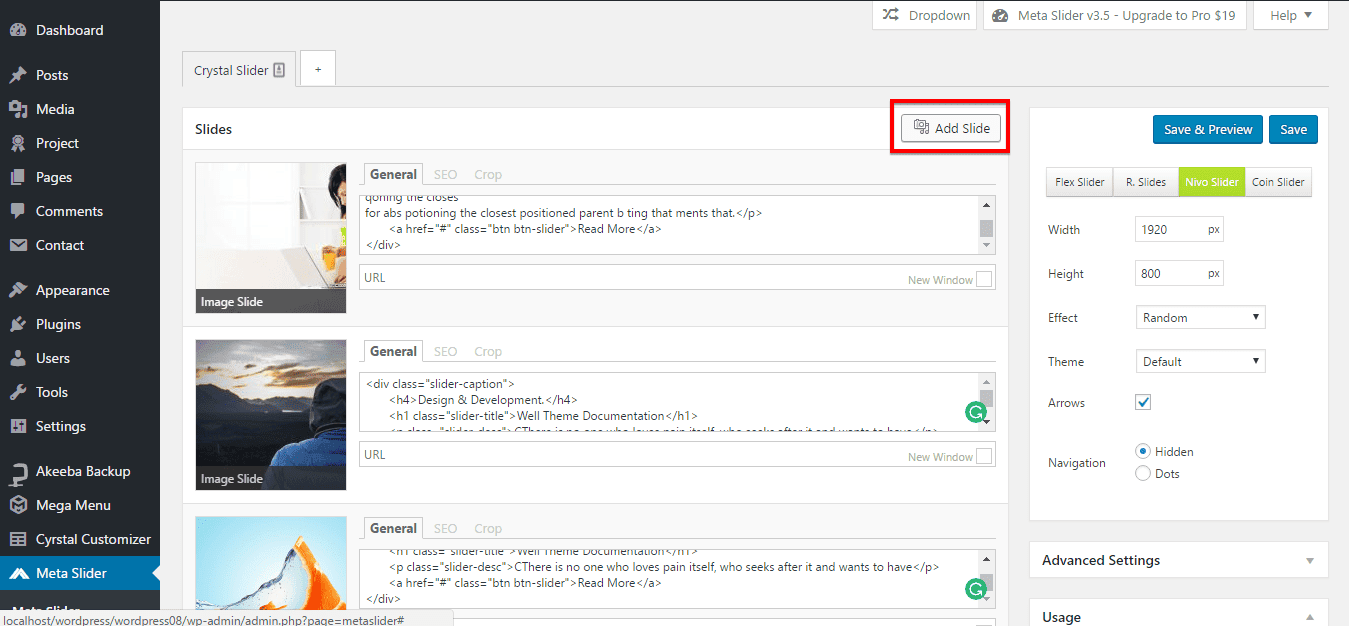This screenshot has height=626, width=1349.
Task: Click the first slide caption scrollbar
Action: 986,225
